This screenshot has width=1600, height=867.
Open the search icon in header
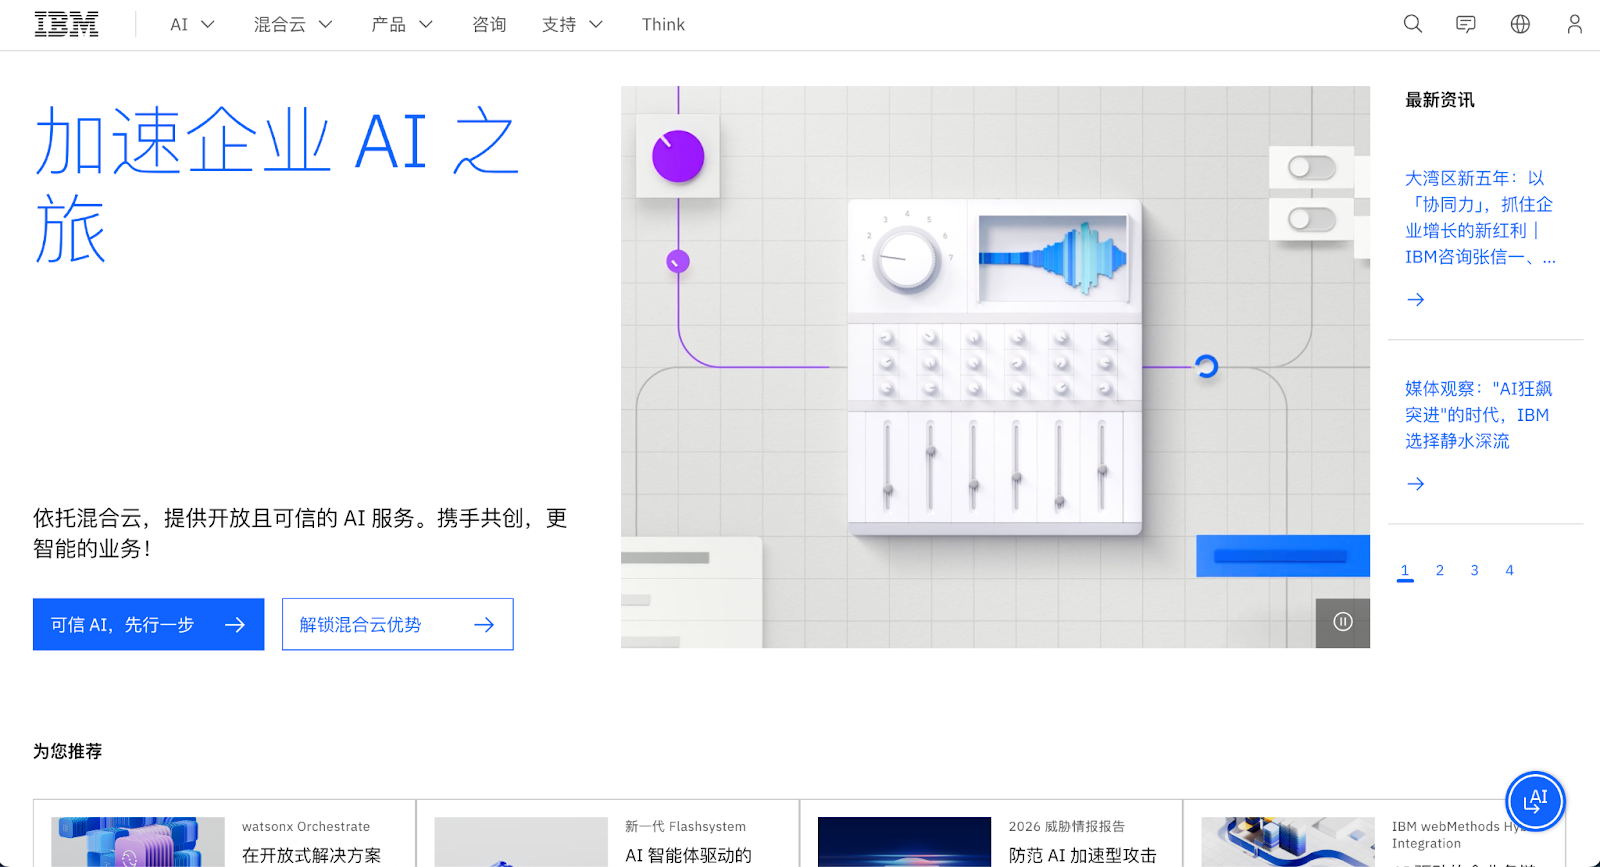click(1412, 24)
